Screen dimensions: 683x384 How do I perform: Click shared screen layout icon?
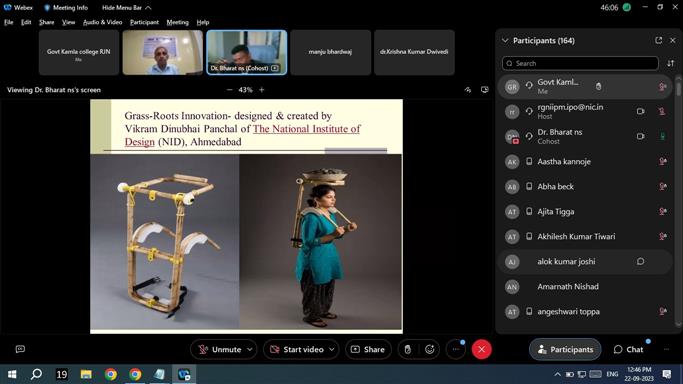pyautogui.click(x=484, y=90)
